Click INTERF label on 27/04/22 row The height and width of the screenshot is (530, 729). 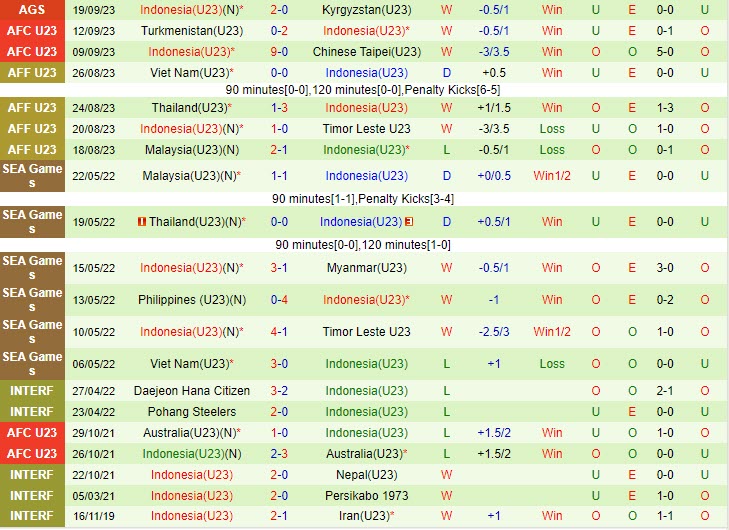[32, 391]
